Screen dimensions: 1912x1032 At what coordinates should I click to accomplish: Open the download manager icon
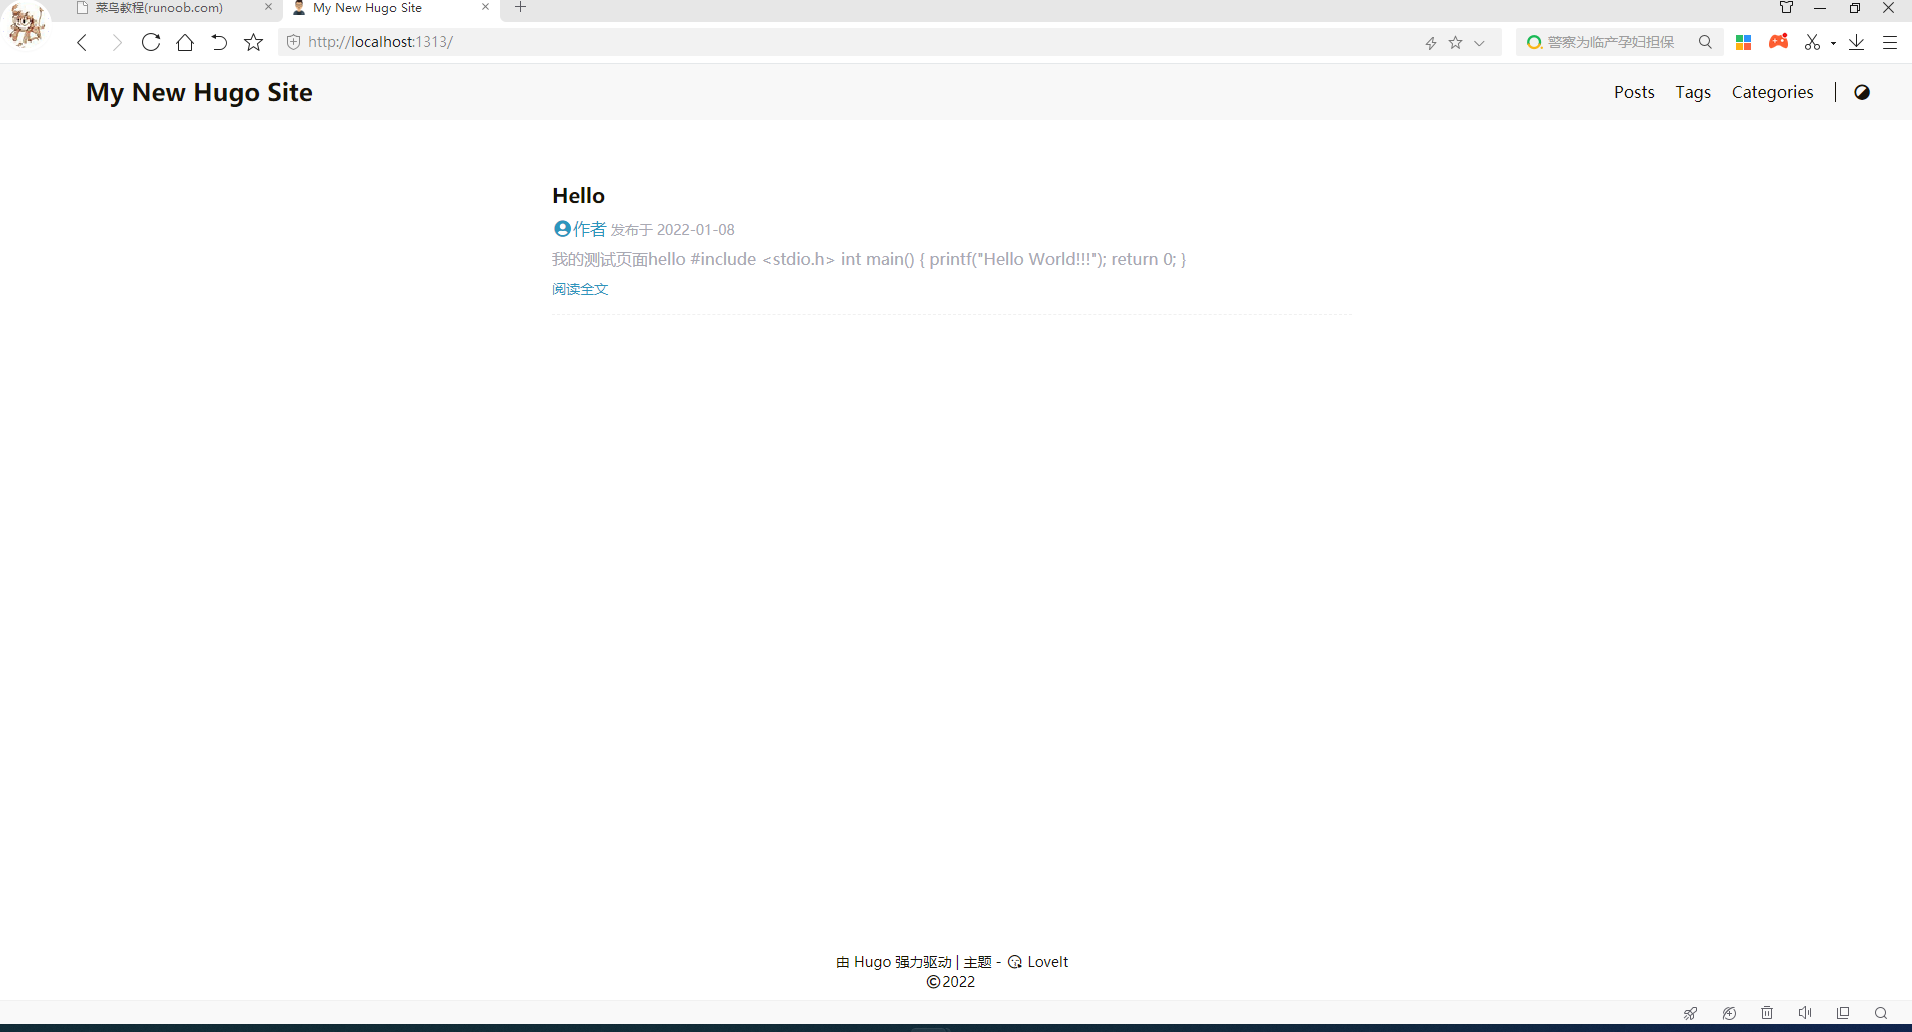pos(1857,42)
